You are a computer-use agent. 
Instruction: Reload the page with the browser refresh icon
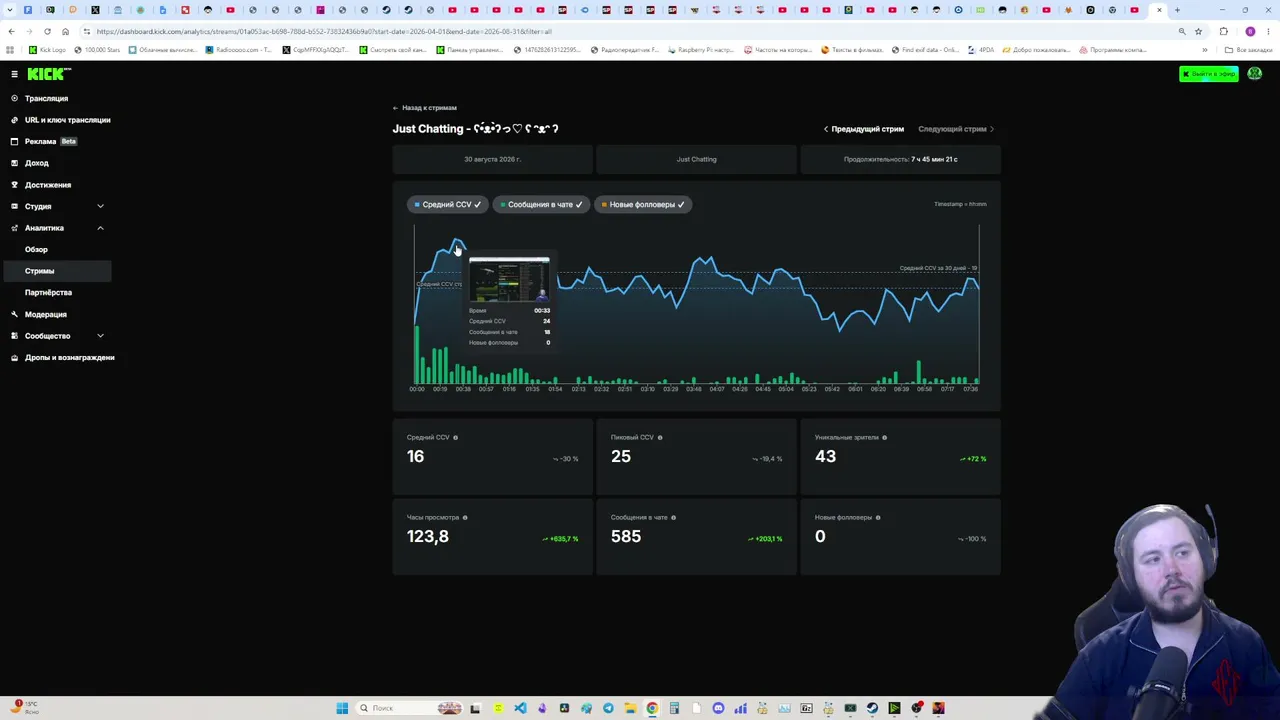click(x=47, y=31)
